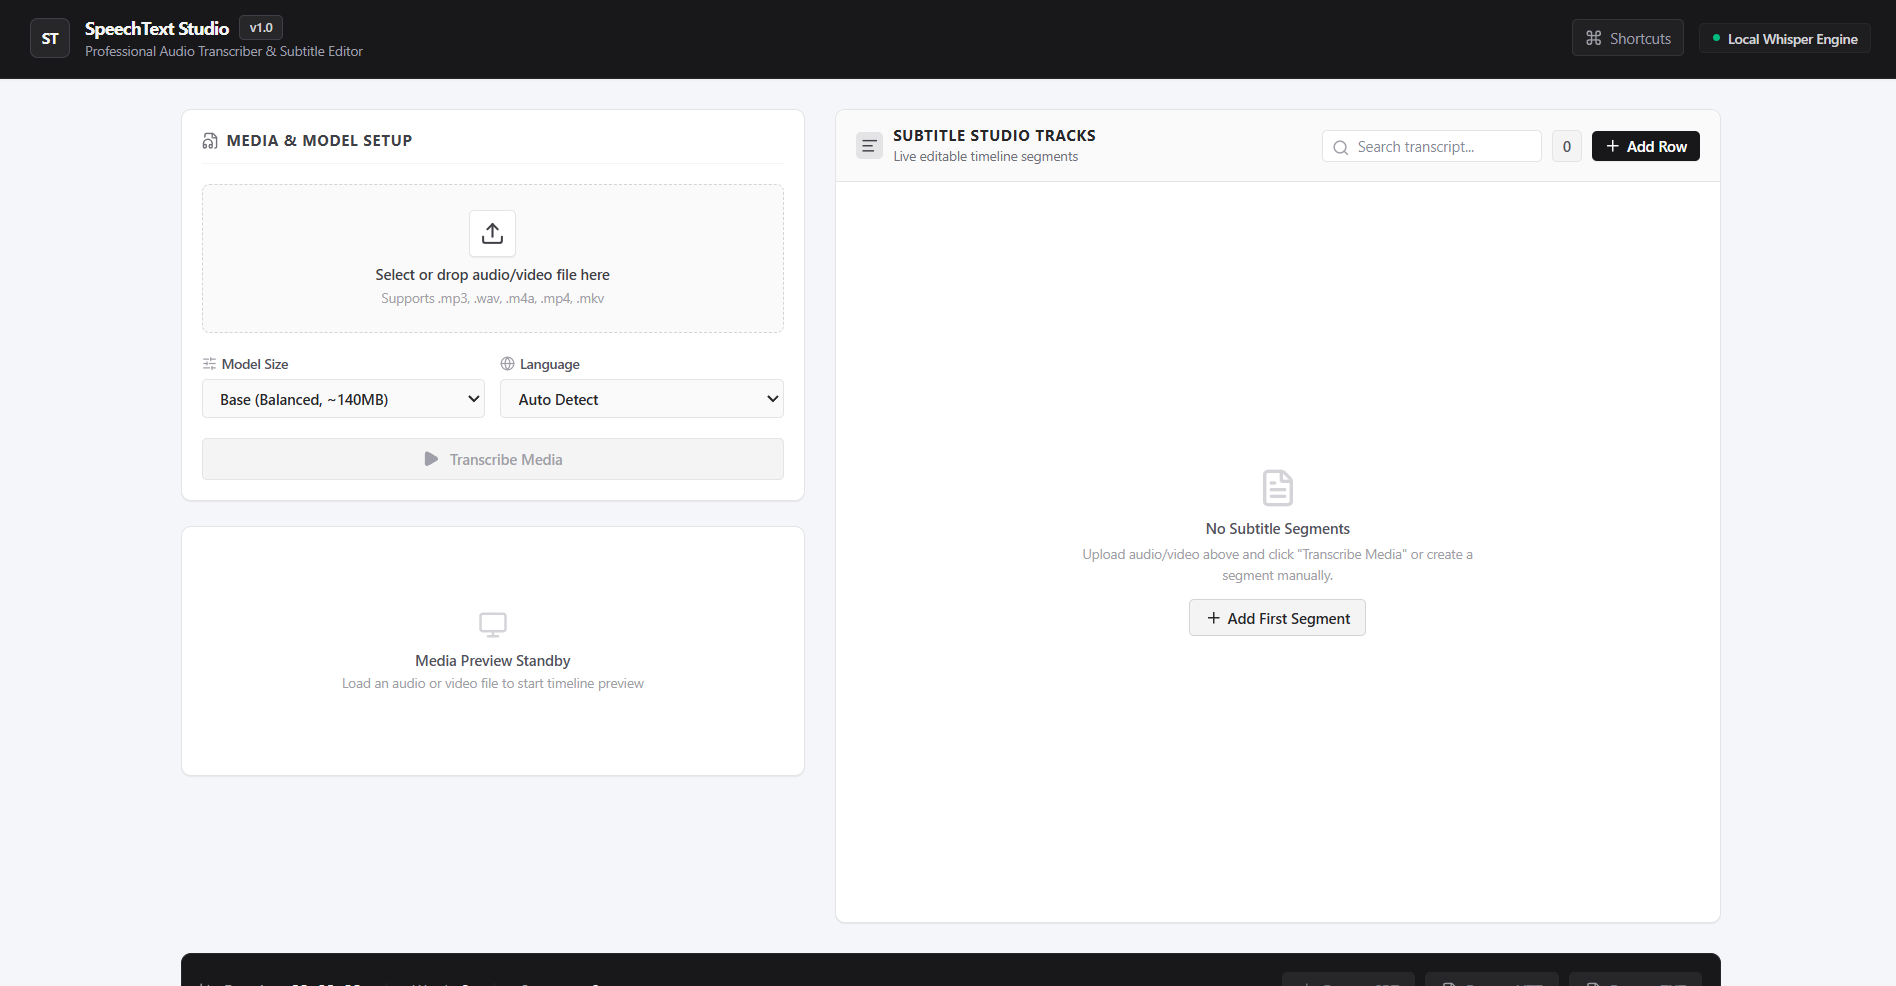The width and height of the screenshot is (1896, 986).
Task: Open the Language Auto Detect dropdown
Action: [x=642, y=399]
